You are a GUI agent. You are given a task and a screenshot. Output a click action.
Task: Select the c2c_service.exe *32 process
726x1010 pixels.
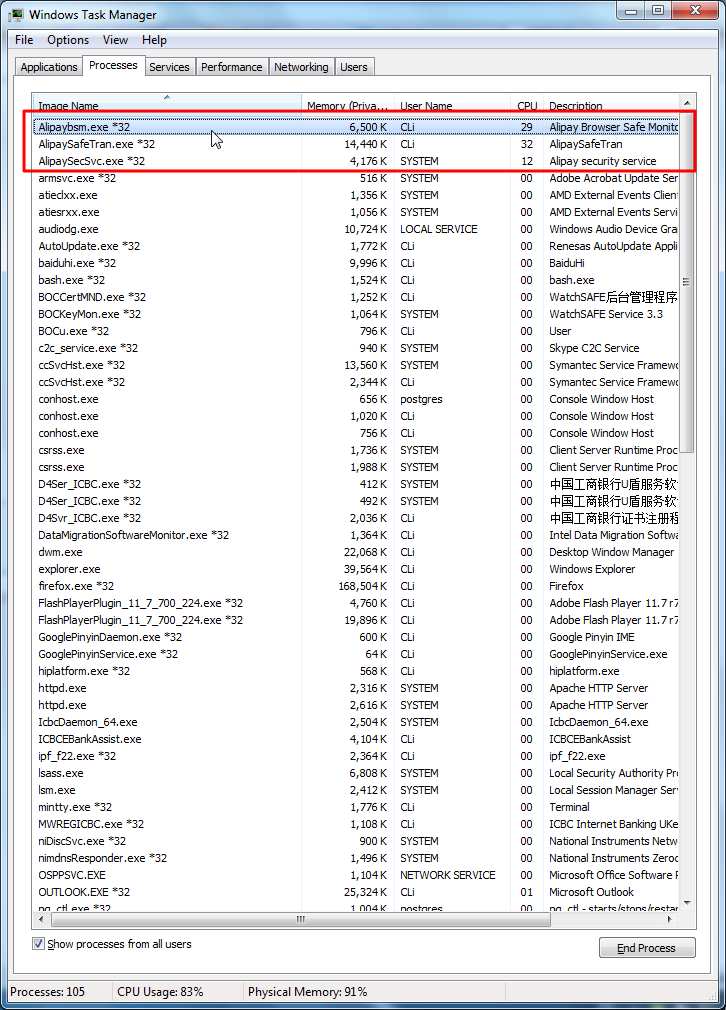coord(356,348)
